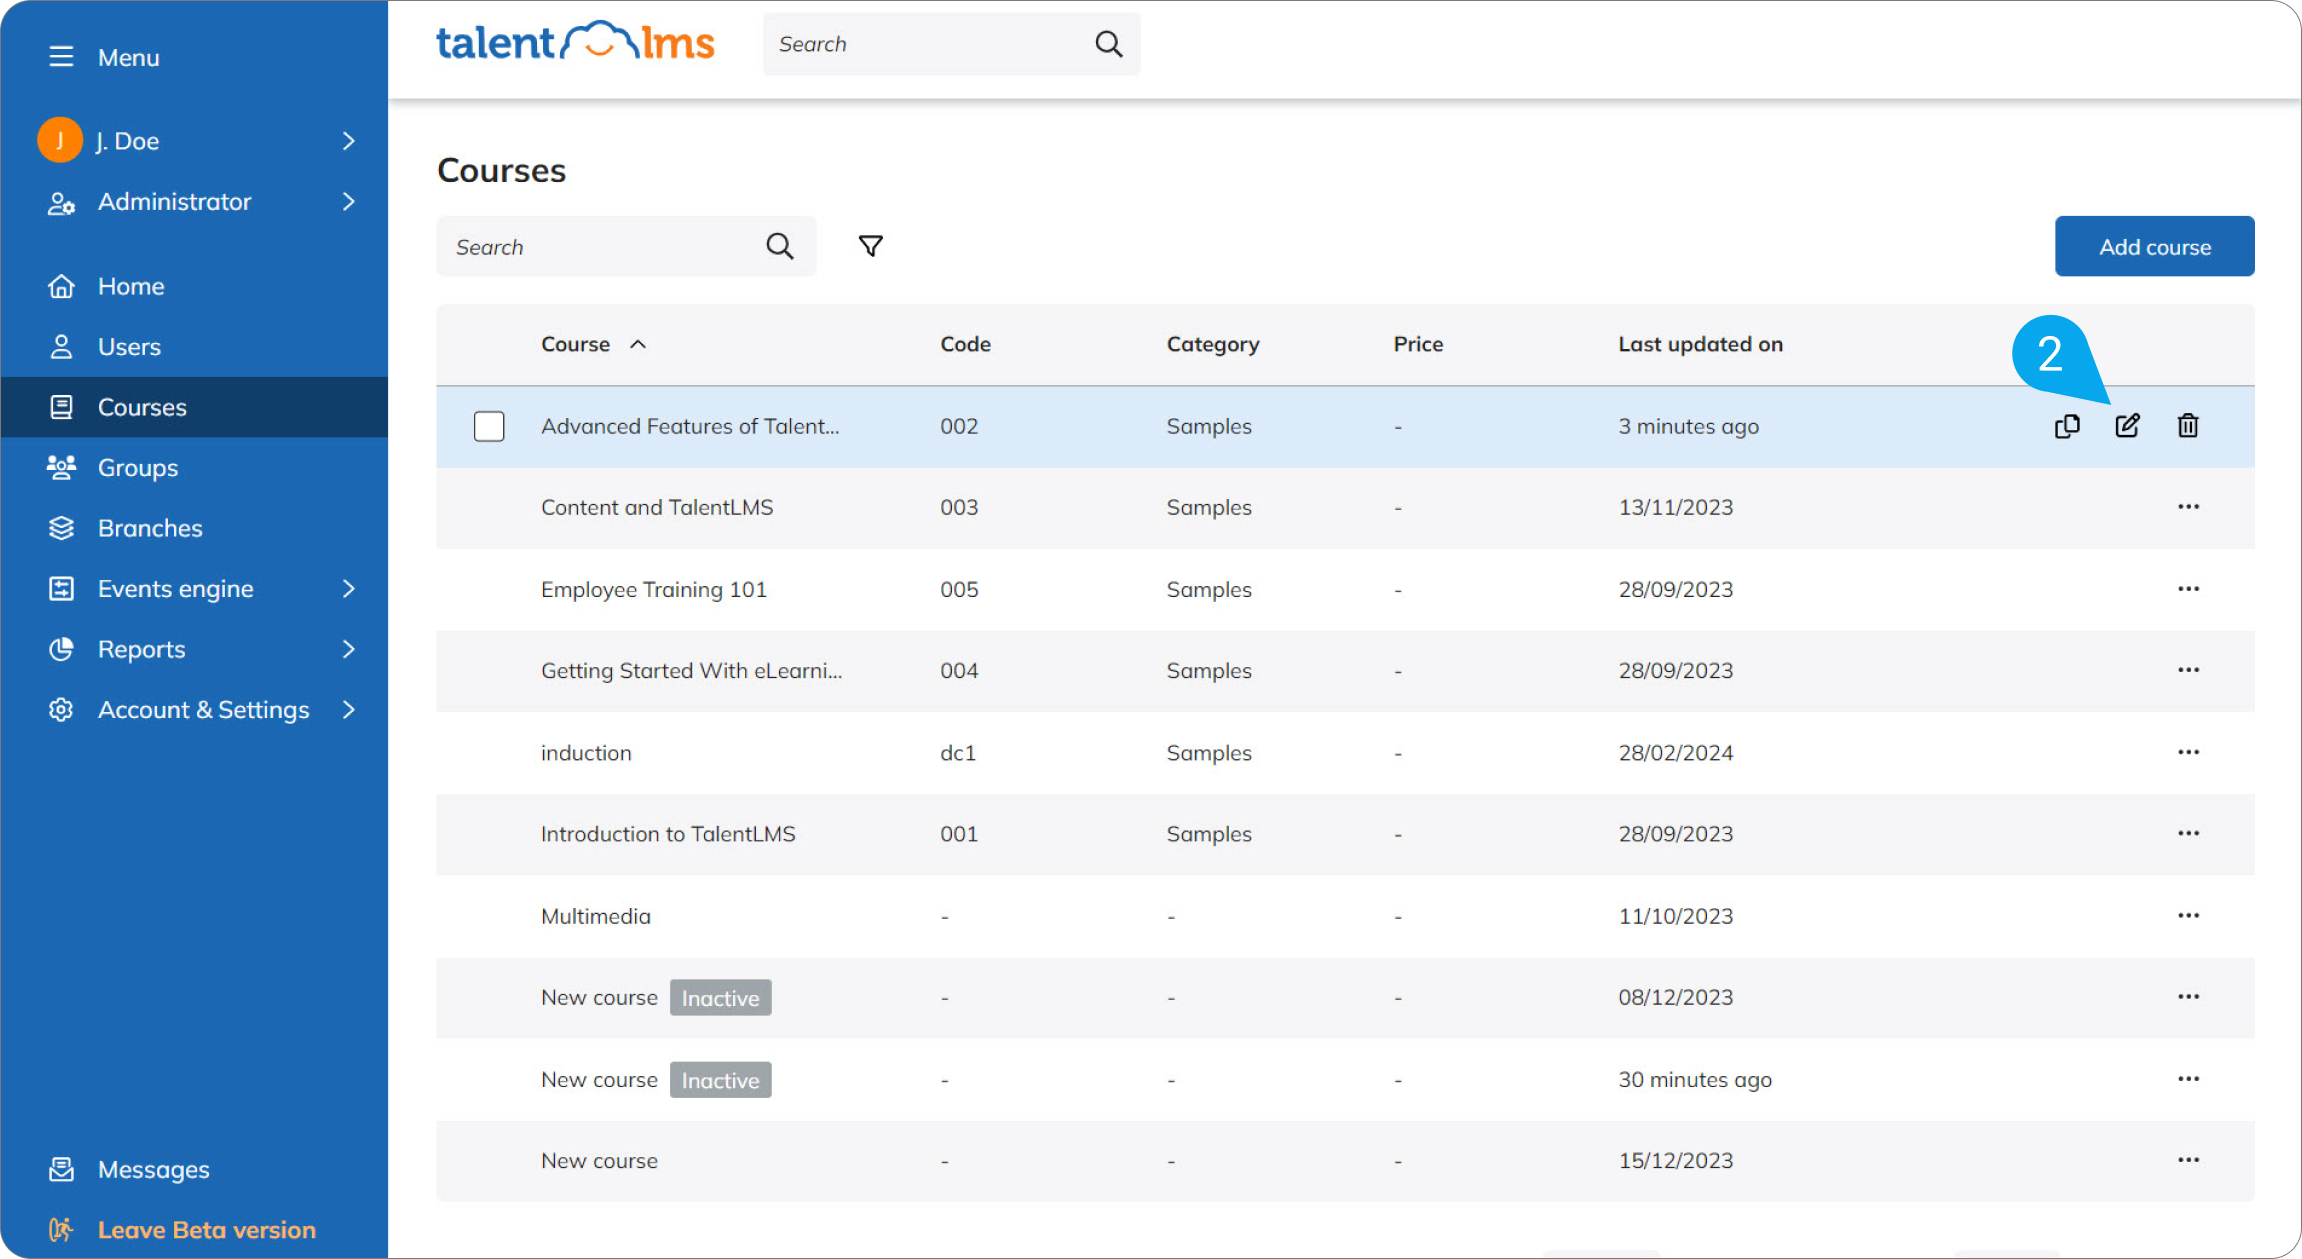This screenshot has height=1259, width=2302.
Task: Open the courses filter funnel icon
Action: pos(870,246)
